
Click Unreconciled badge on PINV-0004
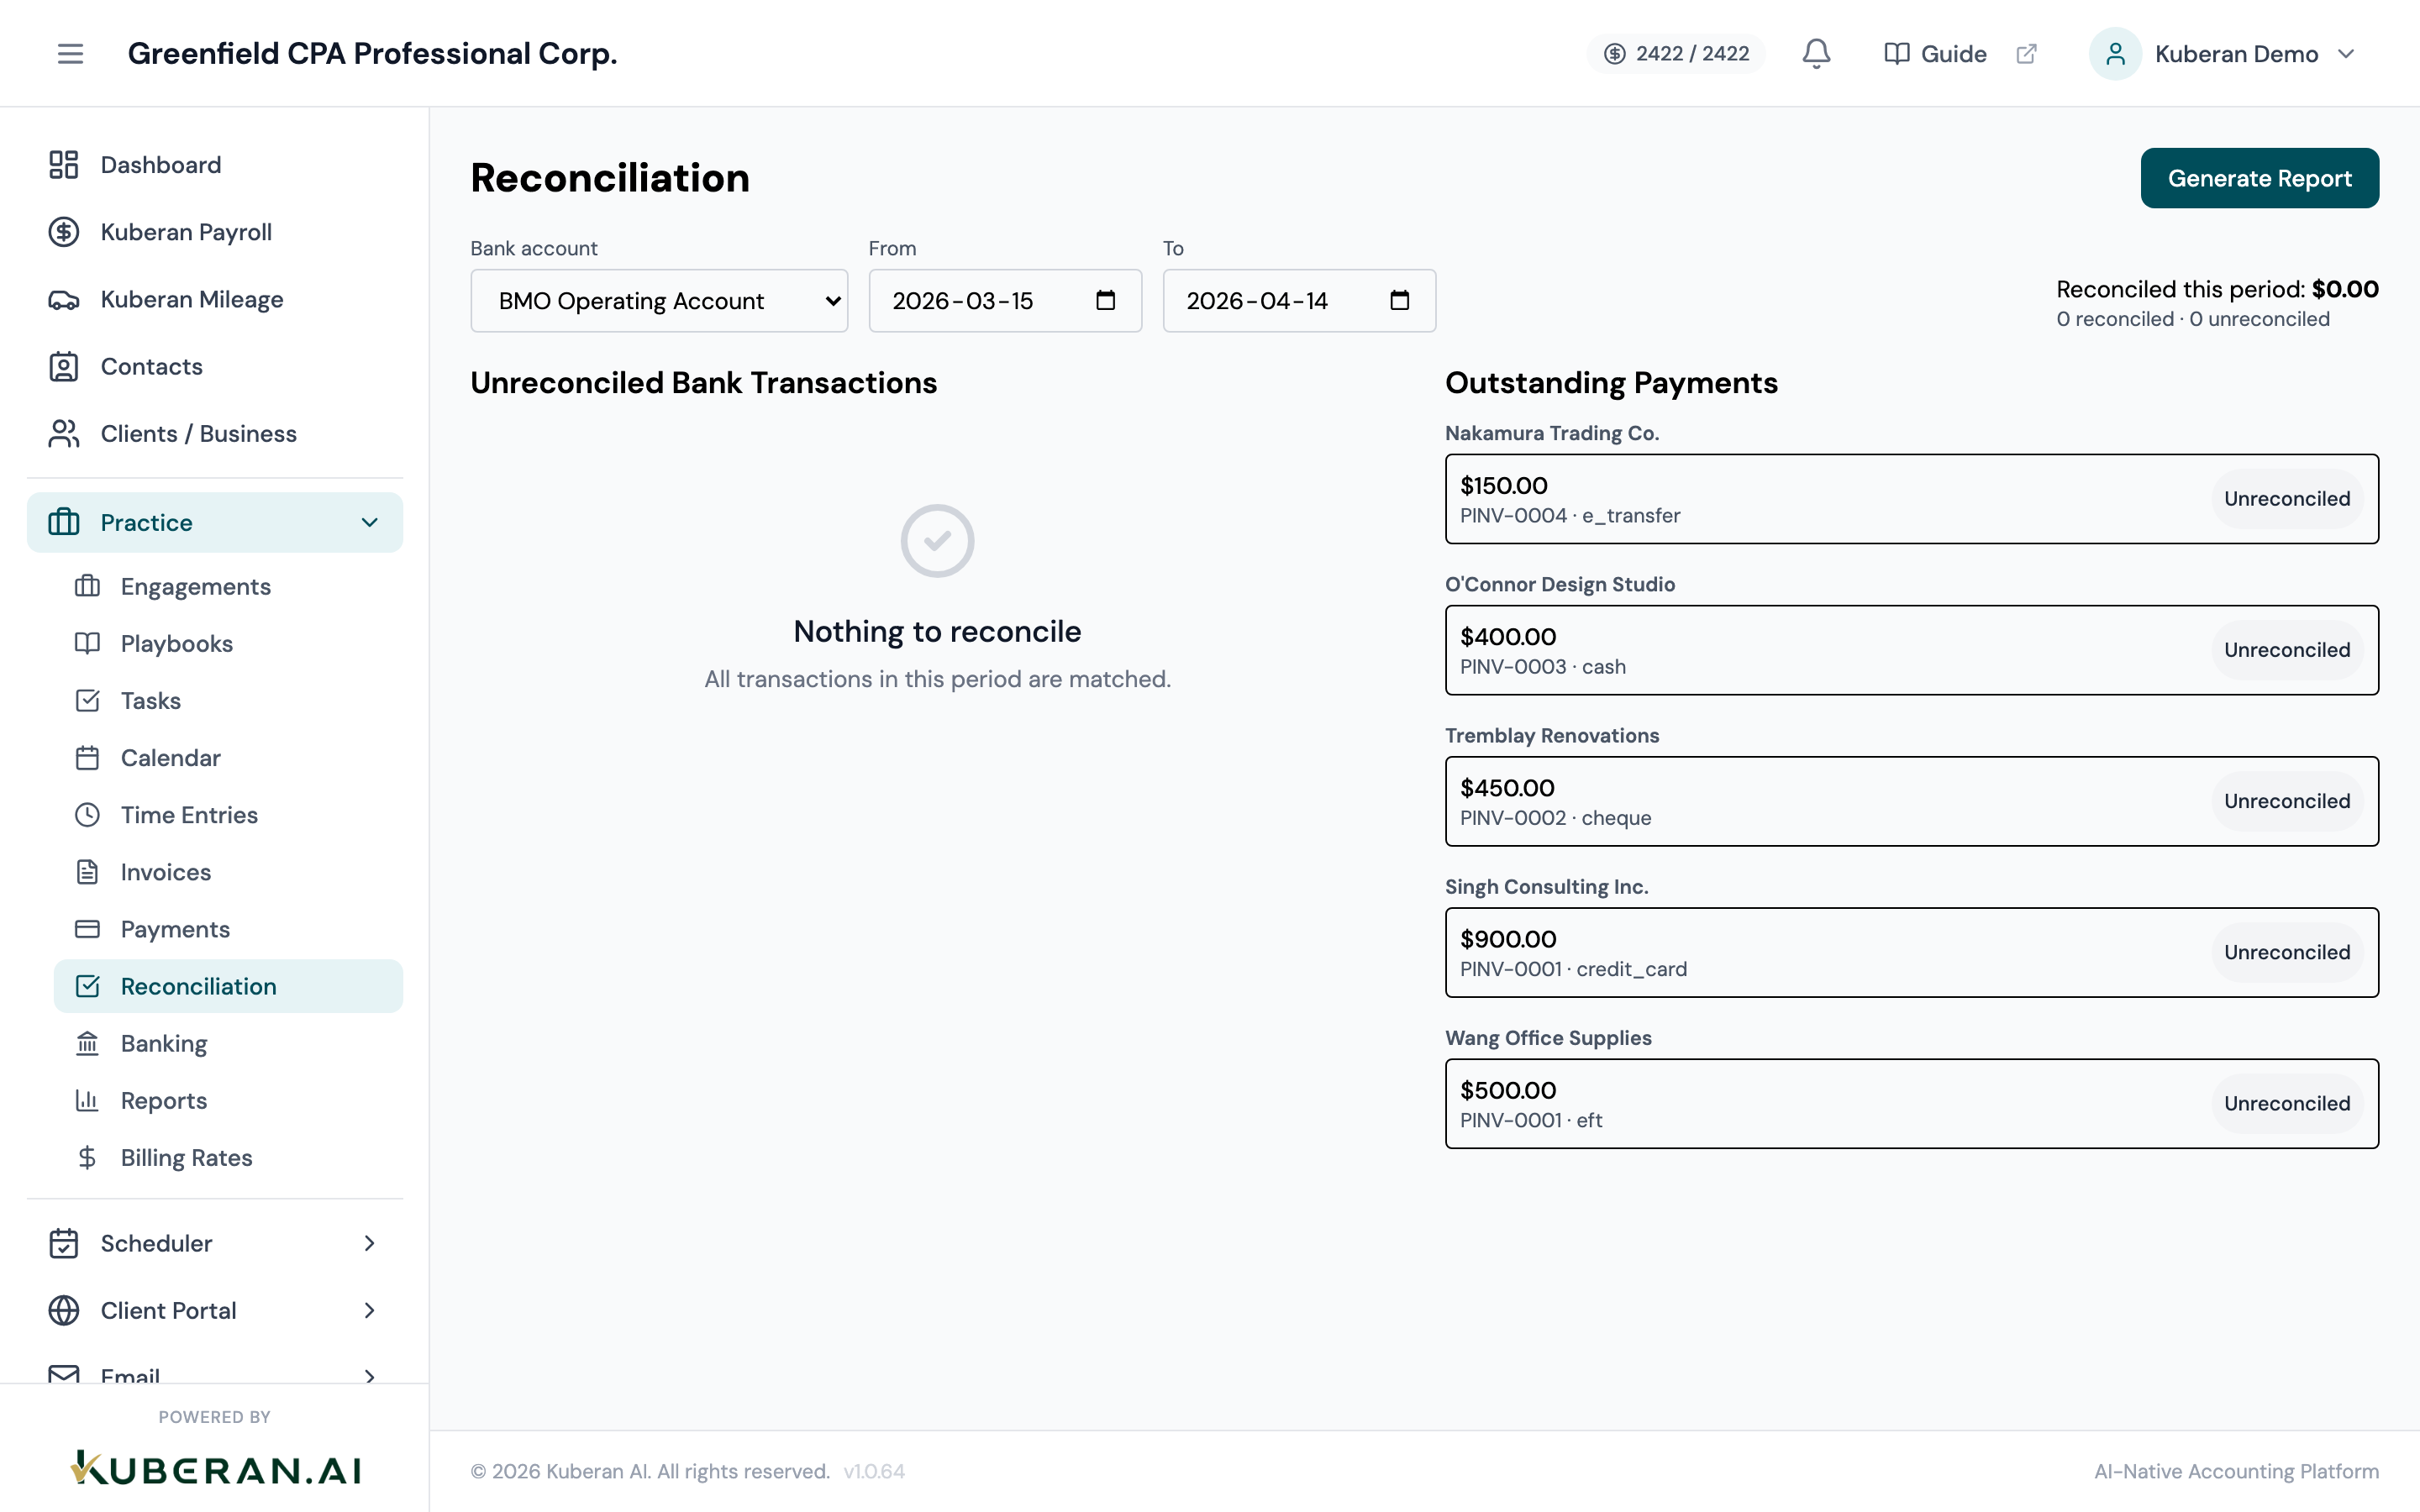pyautogui.click(x=2287, y=499)
